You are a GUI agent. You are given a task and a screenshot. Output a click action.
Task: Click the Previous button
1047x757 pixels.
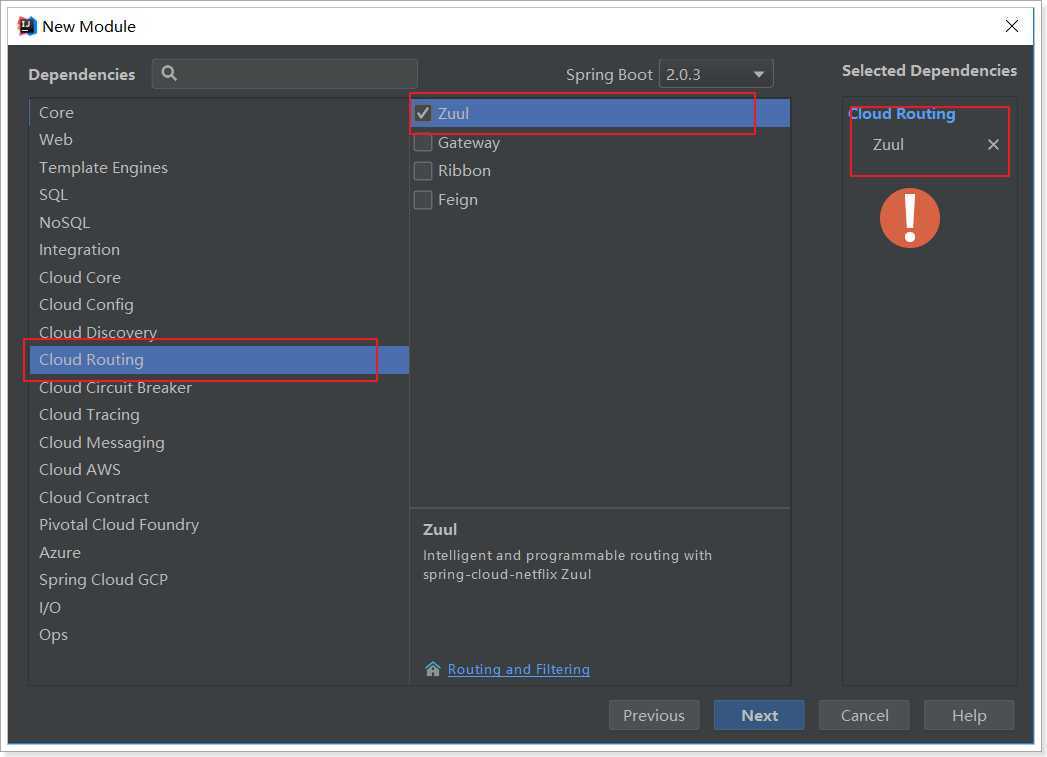tap(654, 715)
